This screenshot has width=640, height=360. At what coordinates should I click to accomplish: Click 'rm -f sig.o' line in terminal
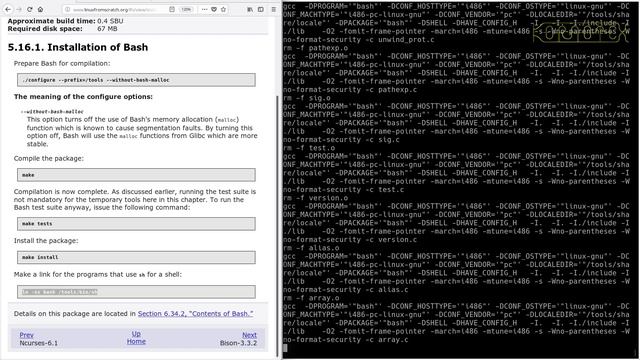pos(307,98)
